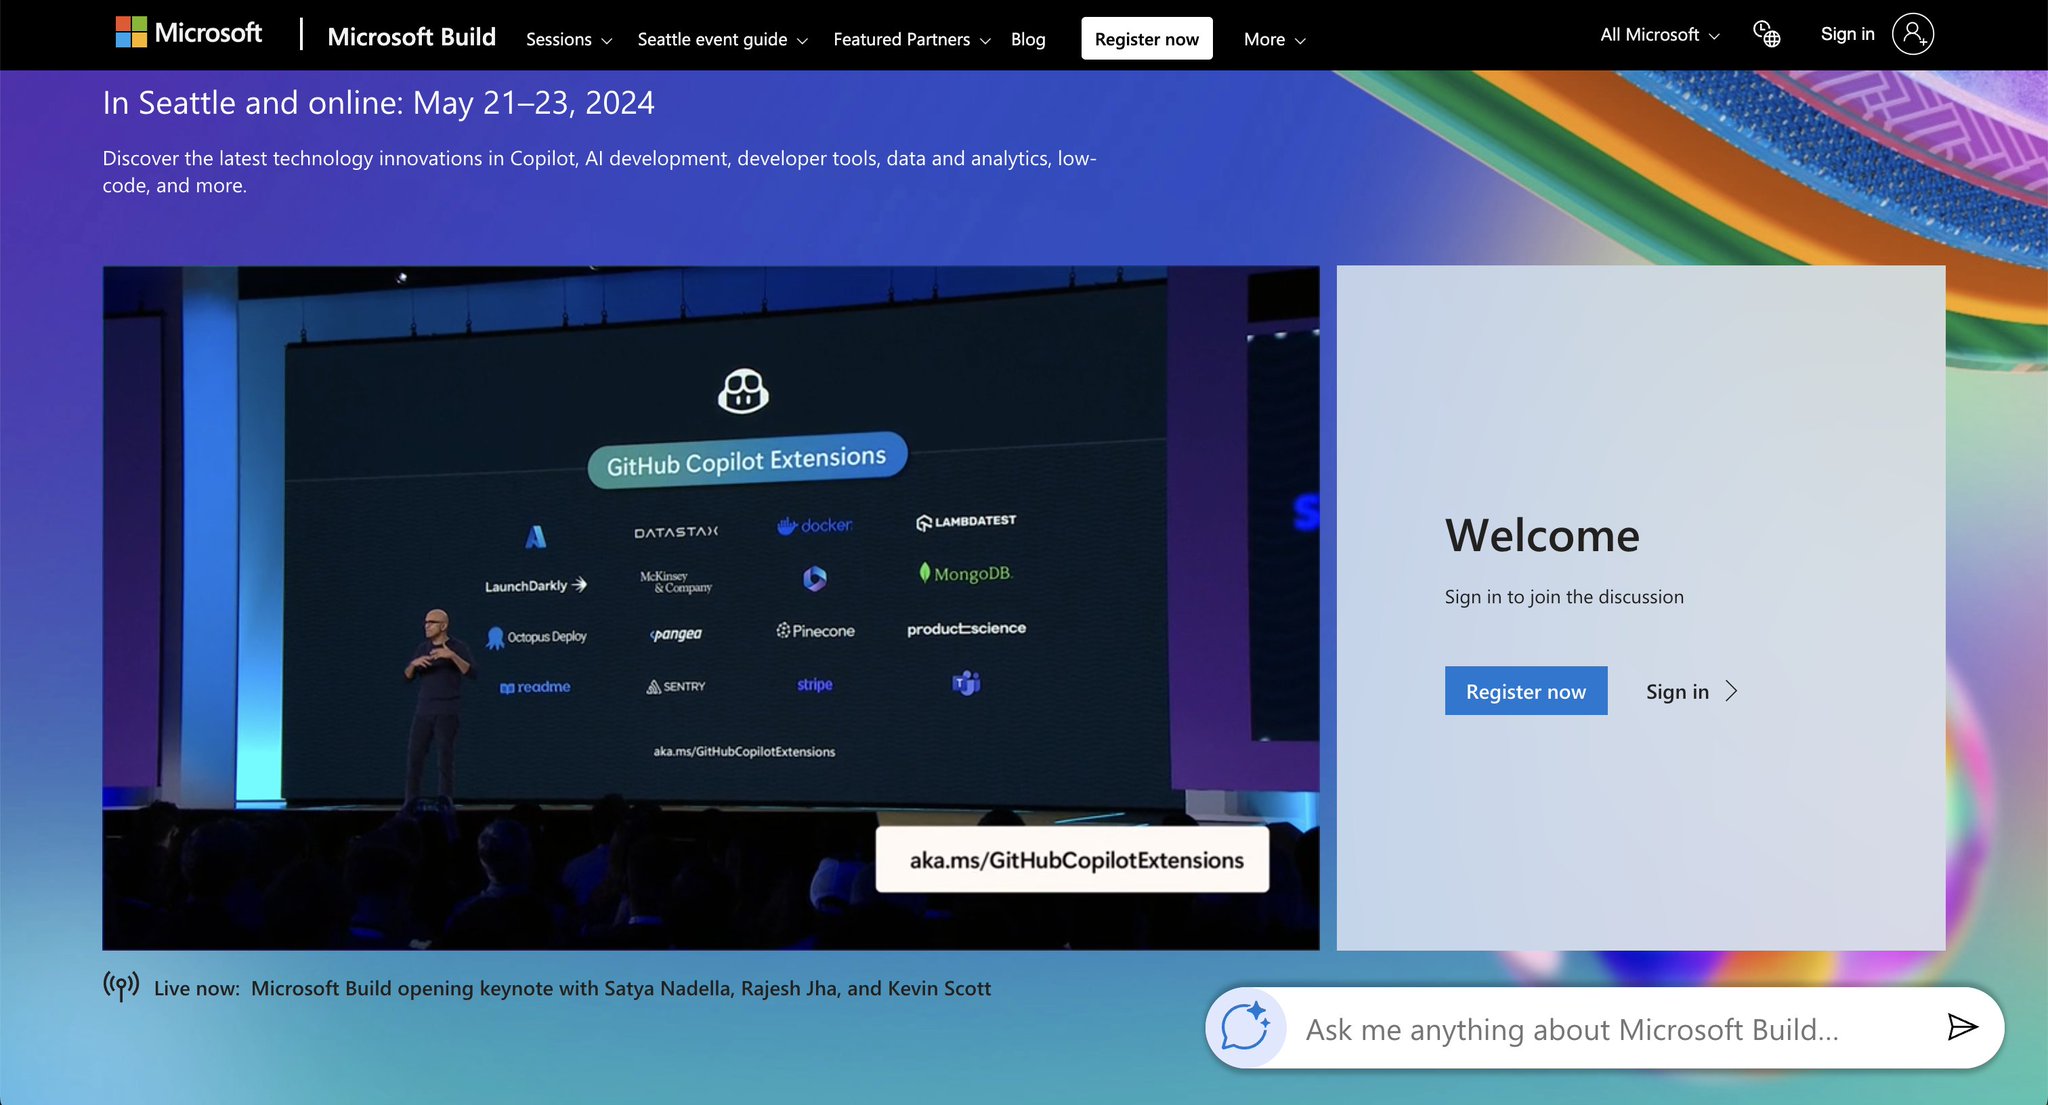The width and height of the screenshot is (2048, 1105).
Task: Click the Live now keynote title text
Action: [x=621, y=988]
